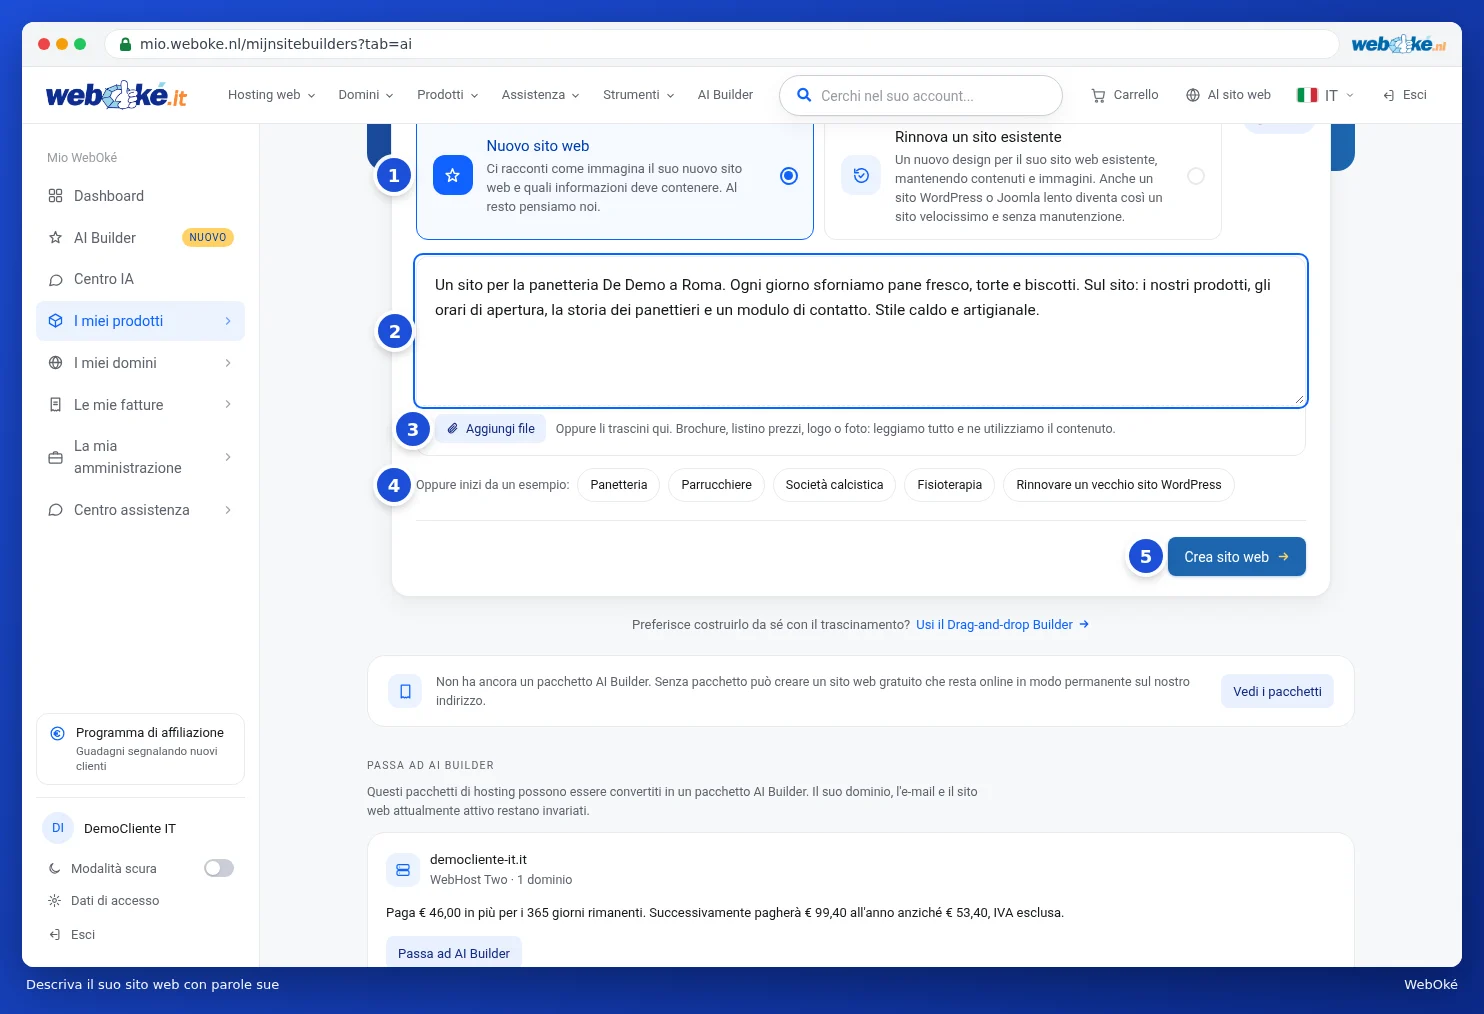
Task: Select the Nuovo sito web radio button
Action: pos(789,176)
